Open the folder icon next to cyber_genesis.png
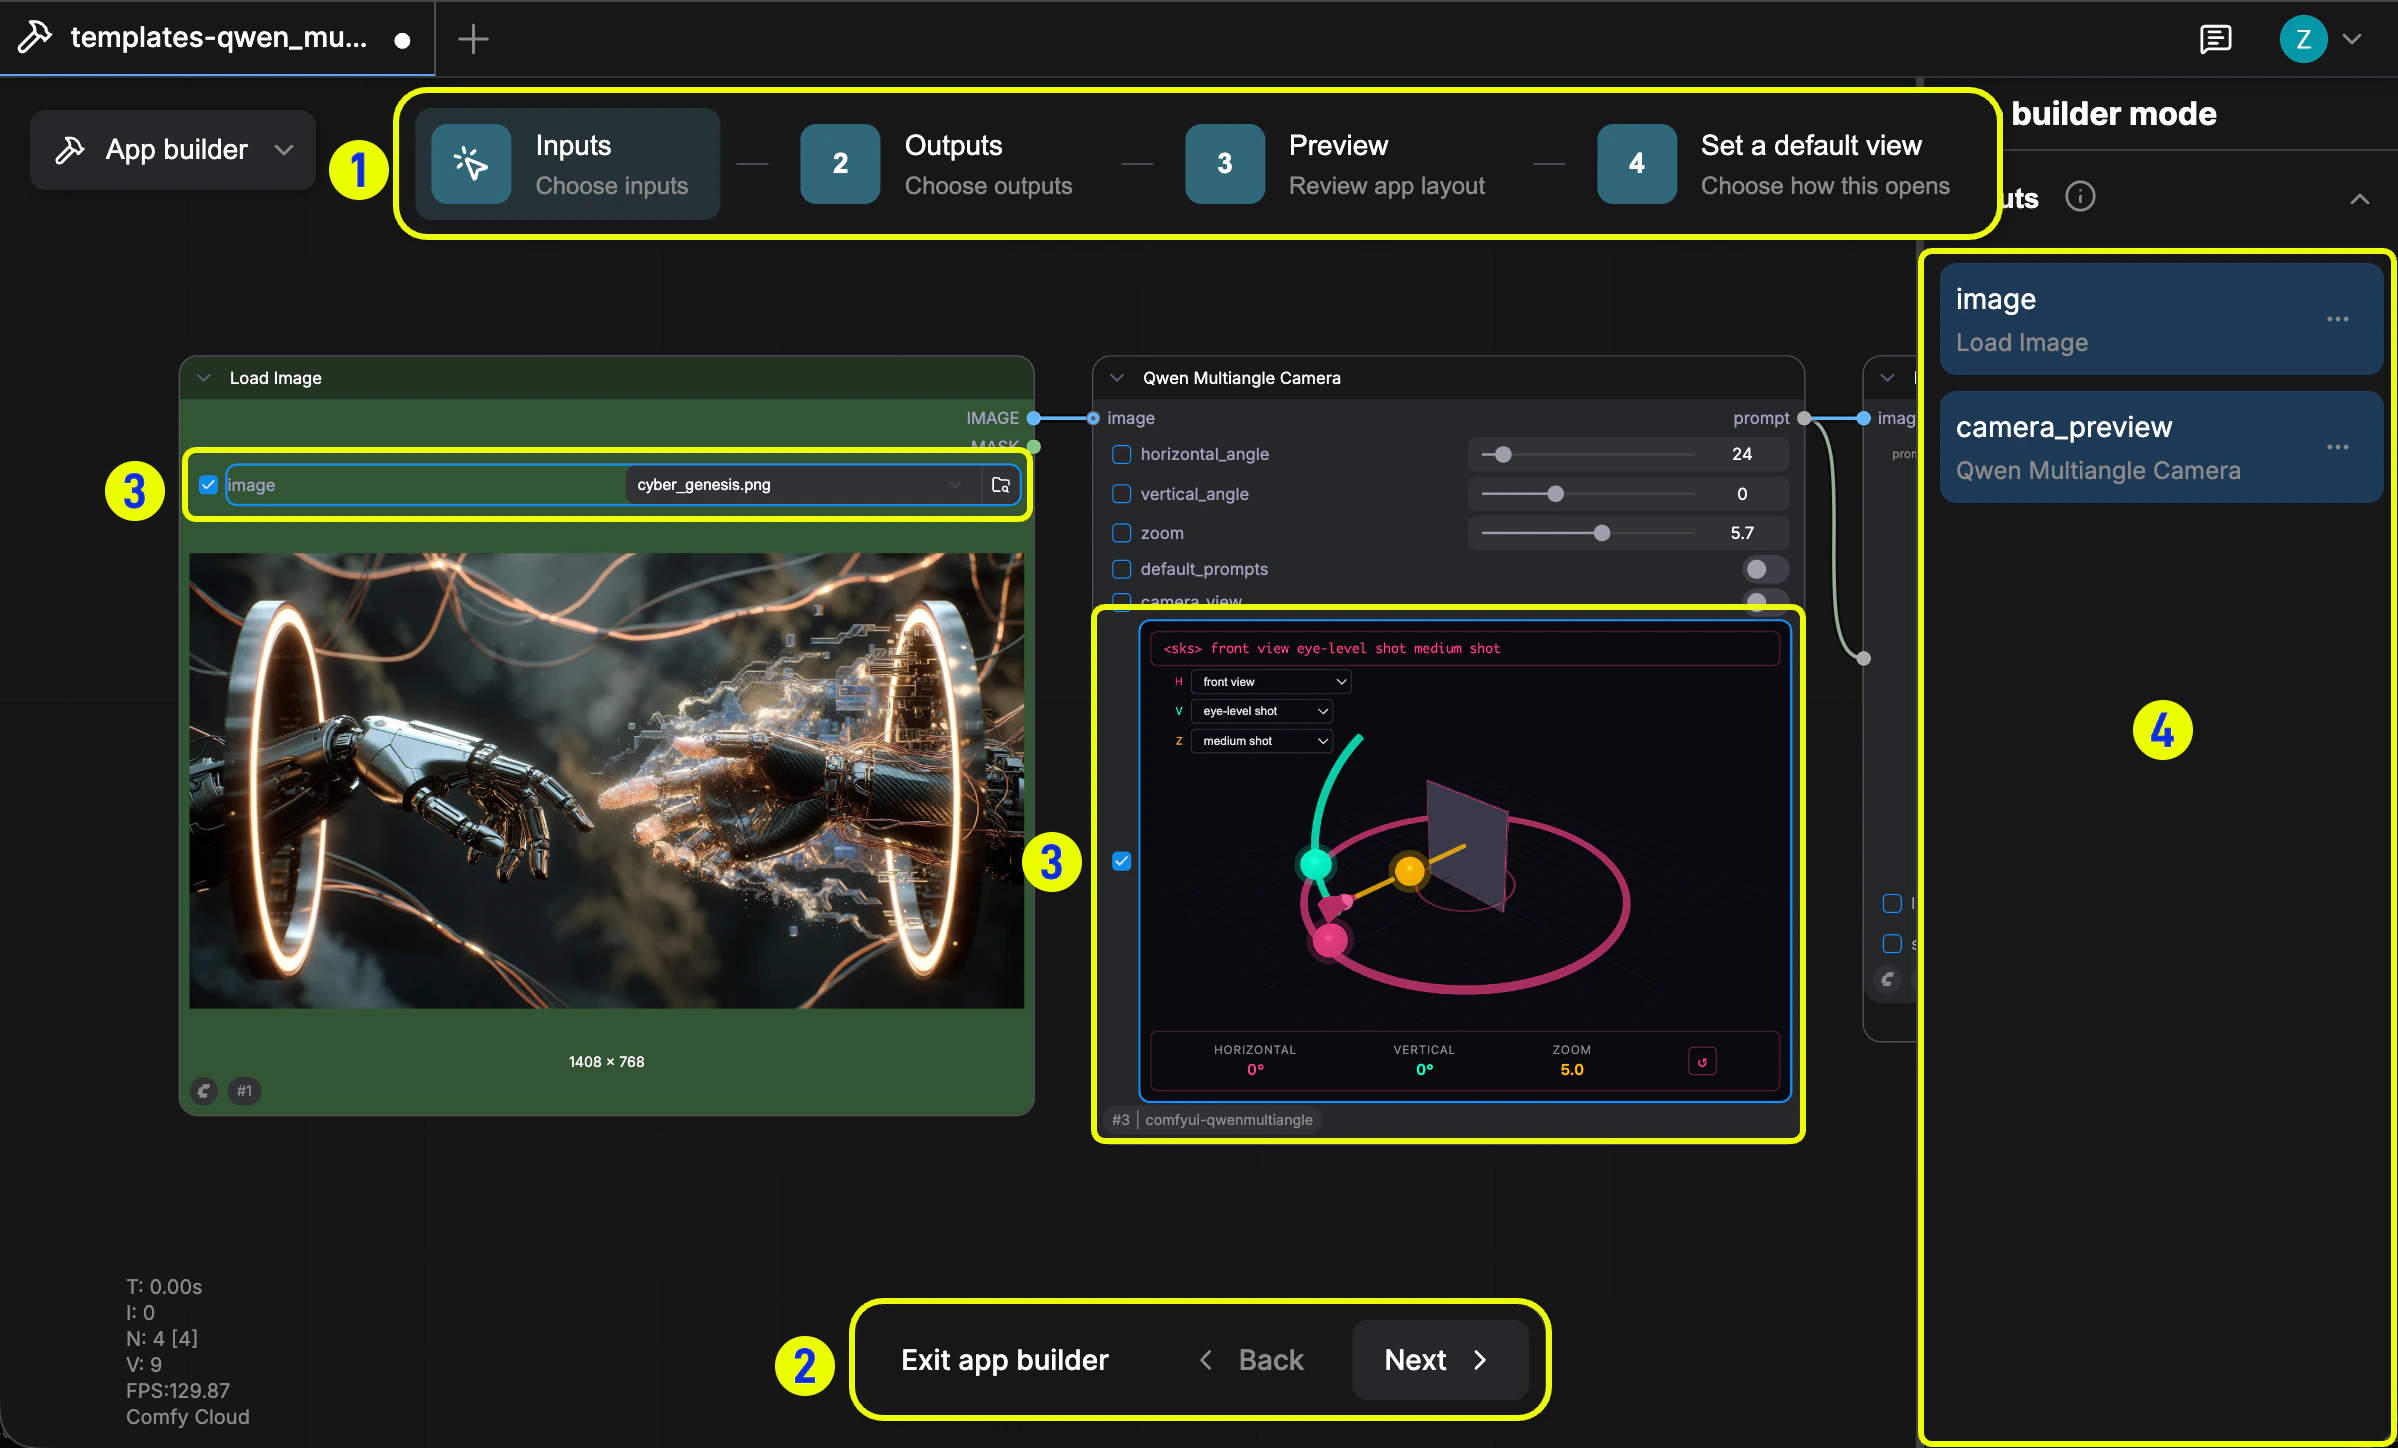The width and height of the screenshot is (2398, 1448). click(1000, 484)
